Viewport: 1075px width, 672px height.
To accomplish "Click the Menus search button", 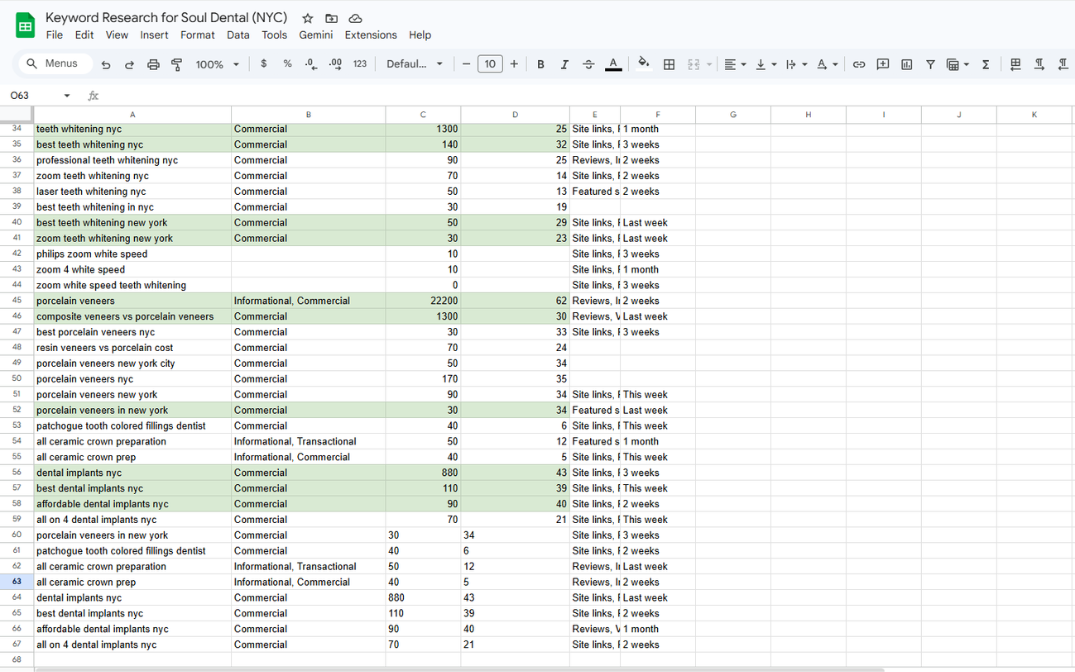I will 53,64.
